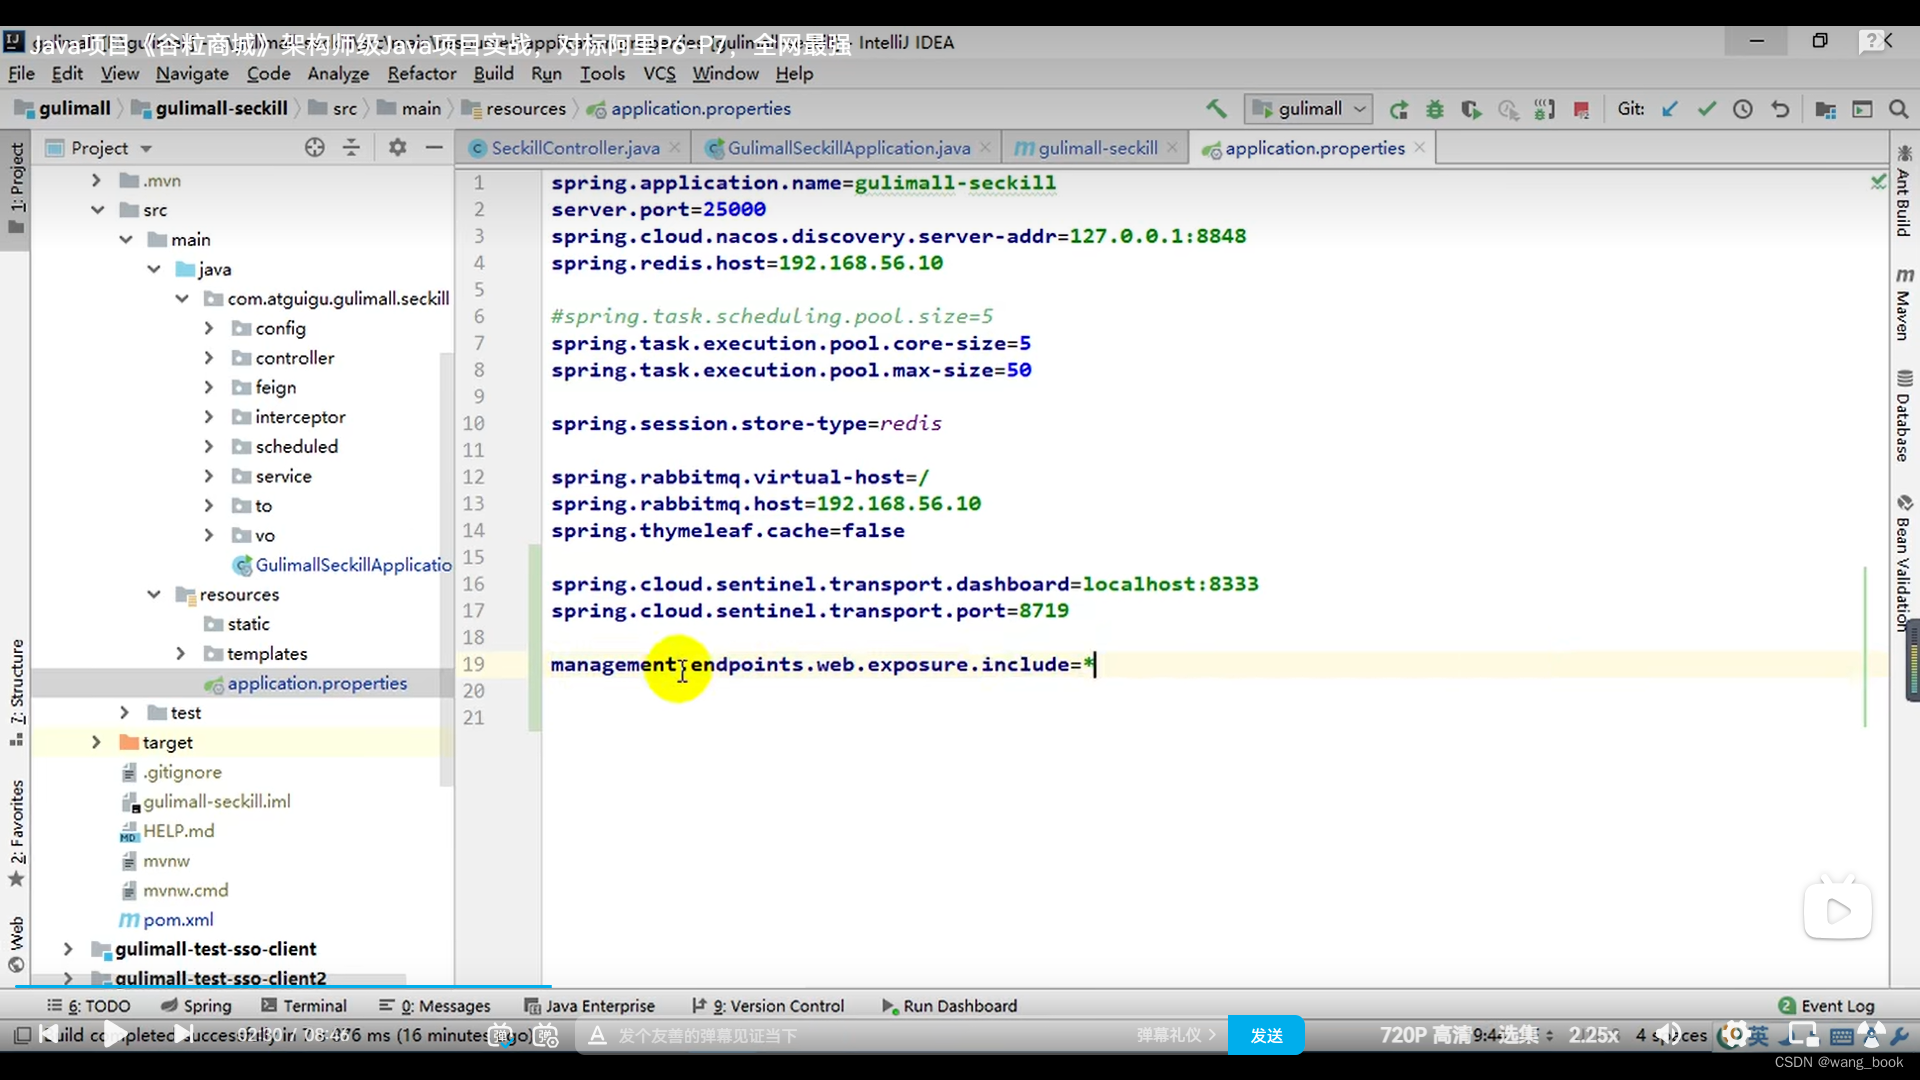The height and width of the screenshot is (1080, 1920).
Task: Select the SeckillController.java tab
Action: point(574,148)
